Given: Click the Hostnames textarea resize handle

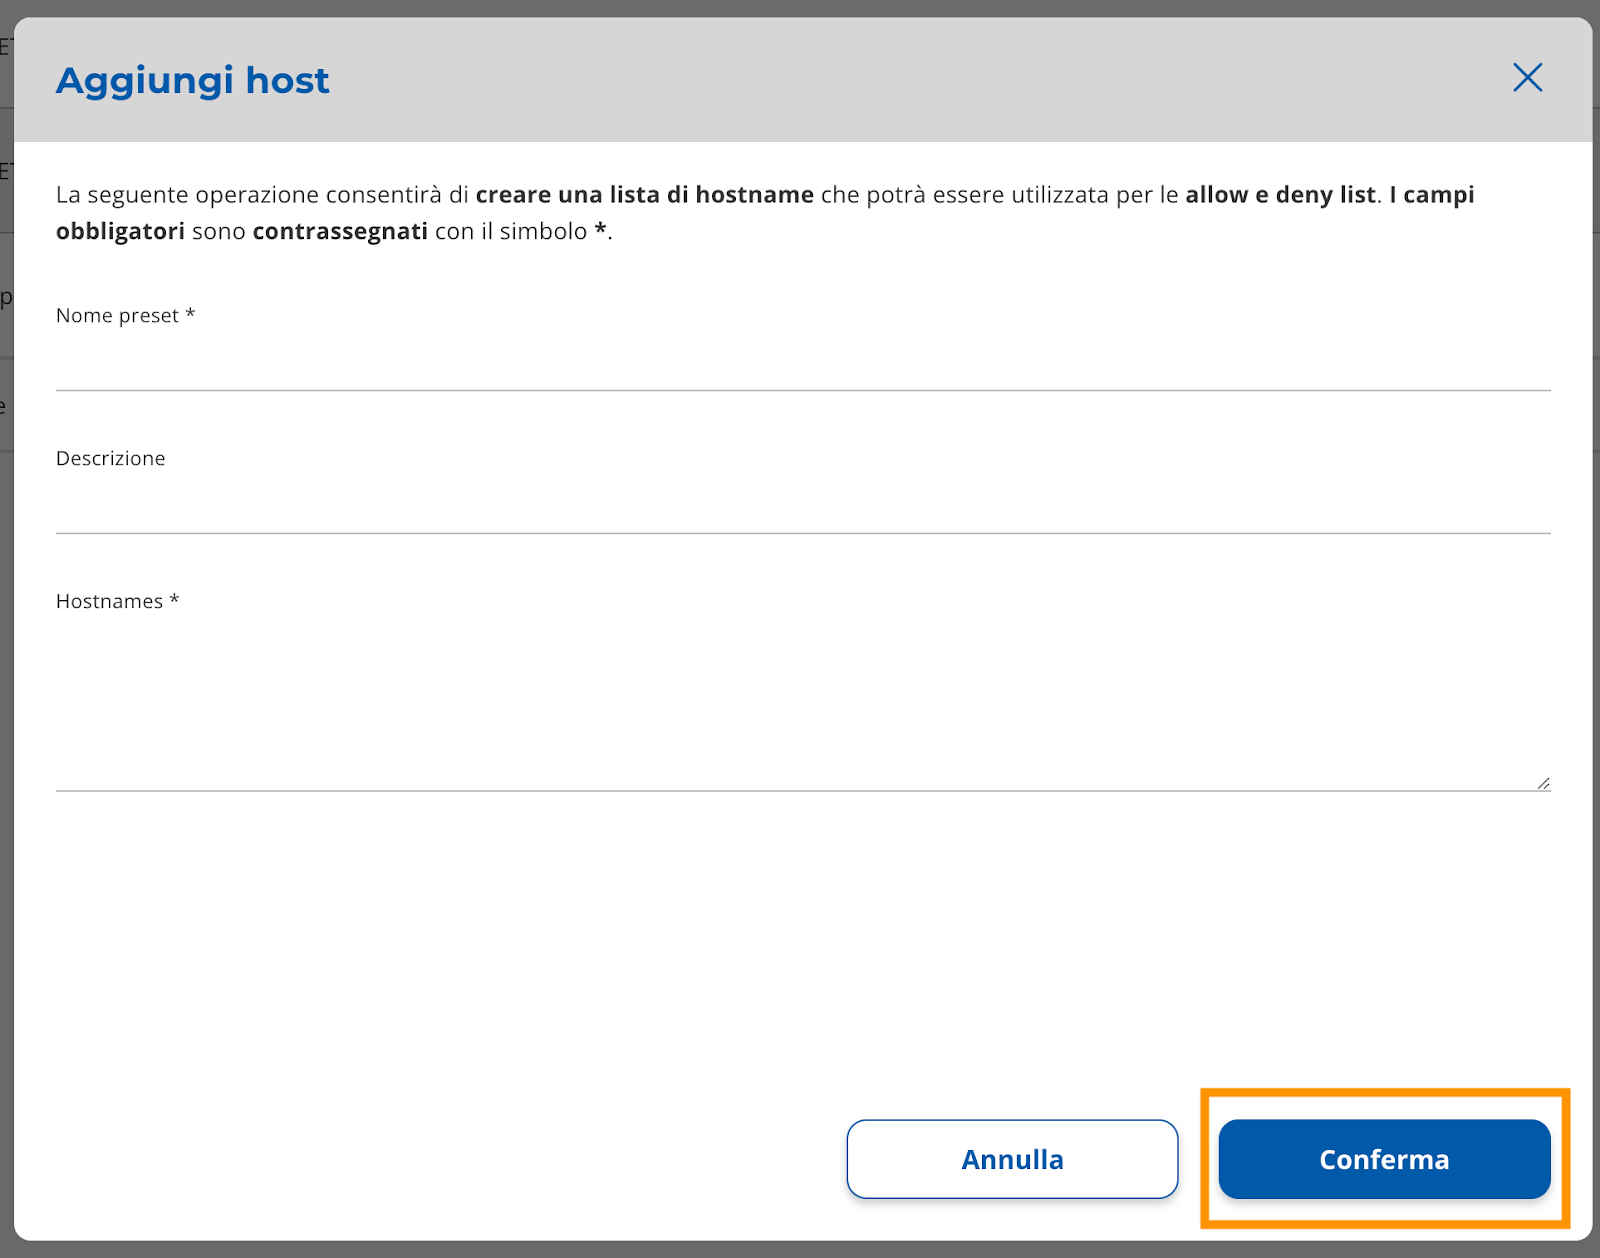Looking at the screenshot, I should (1543, 783).
